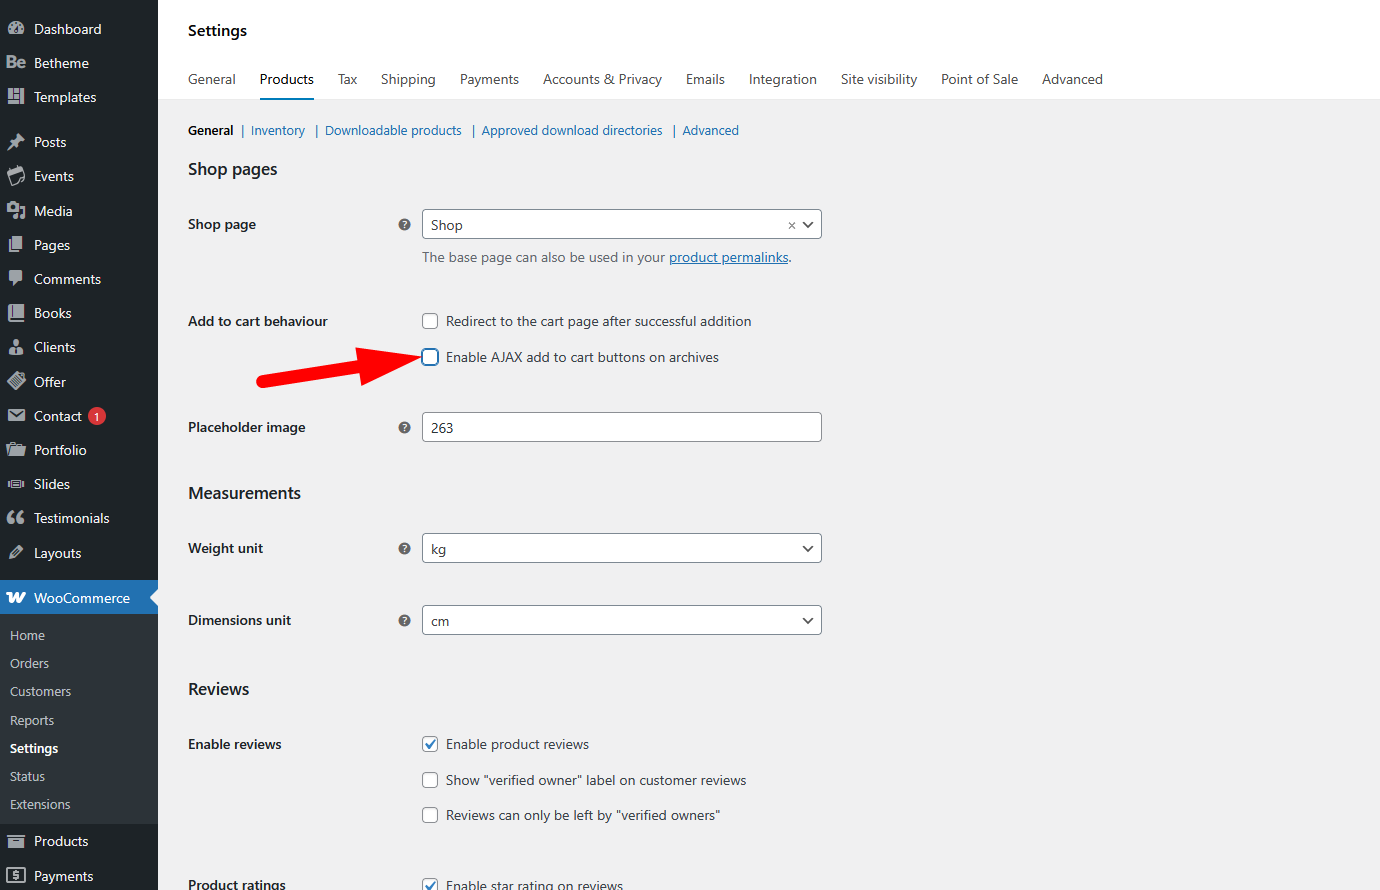Open the Weight unit dropdown
Screen dimensions: 1380x890
click(621, 549)
